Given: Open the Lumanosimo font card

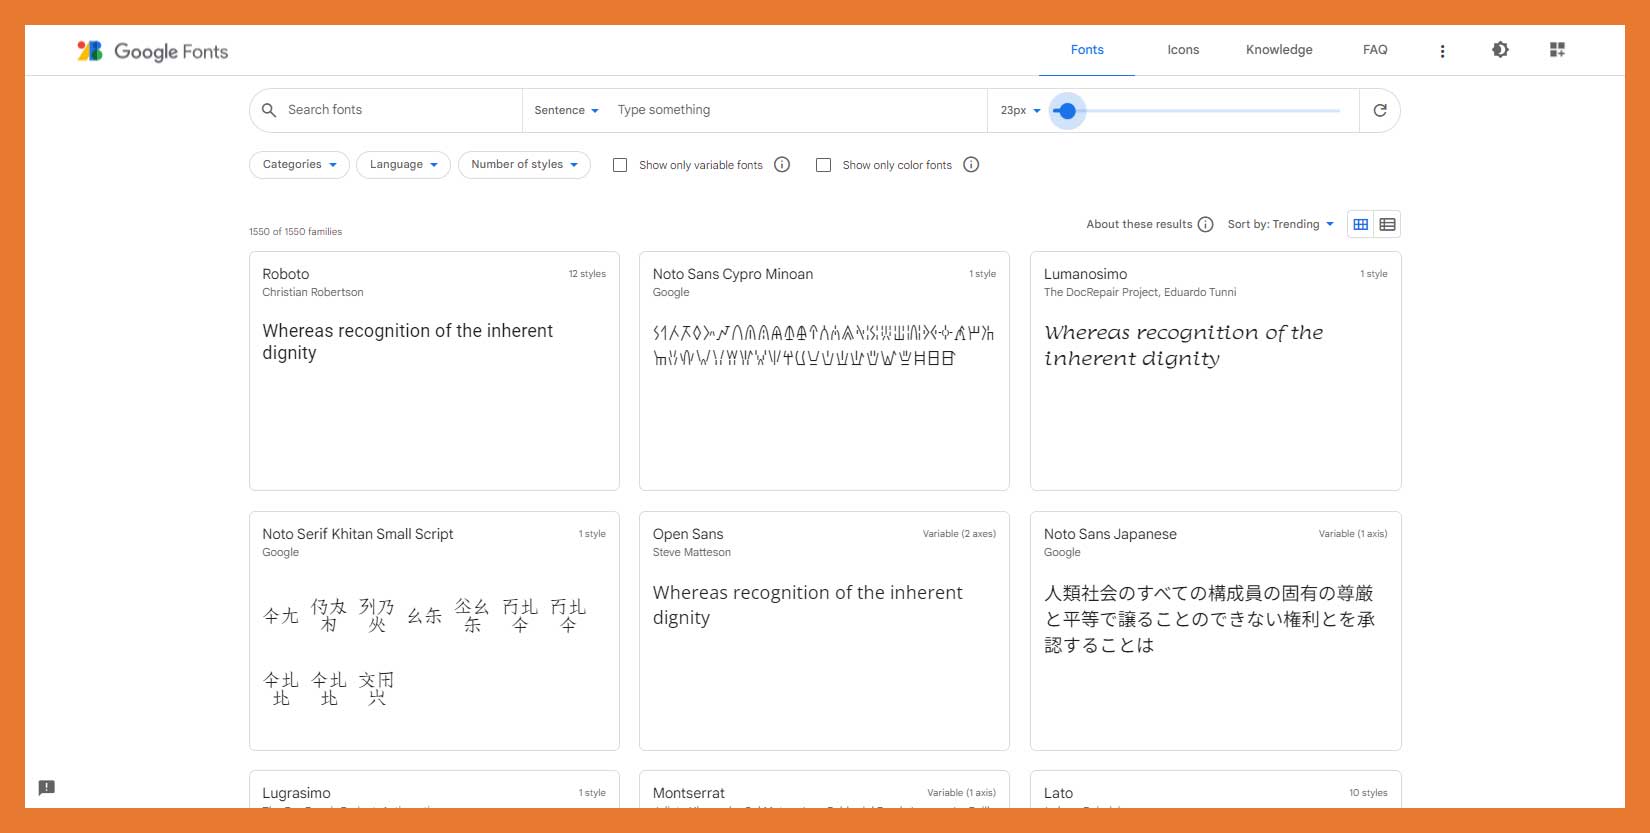Looking at the screenshot, I should click(1215, 371).
